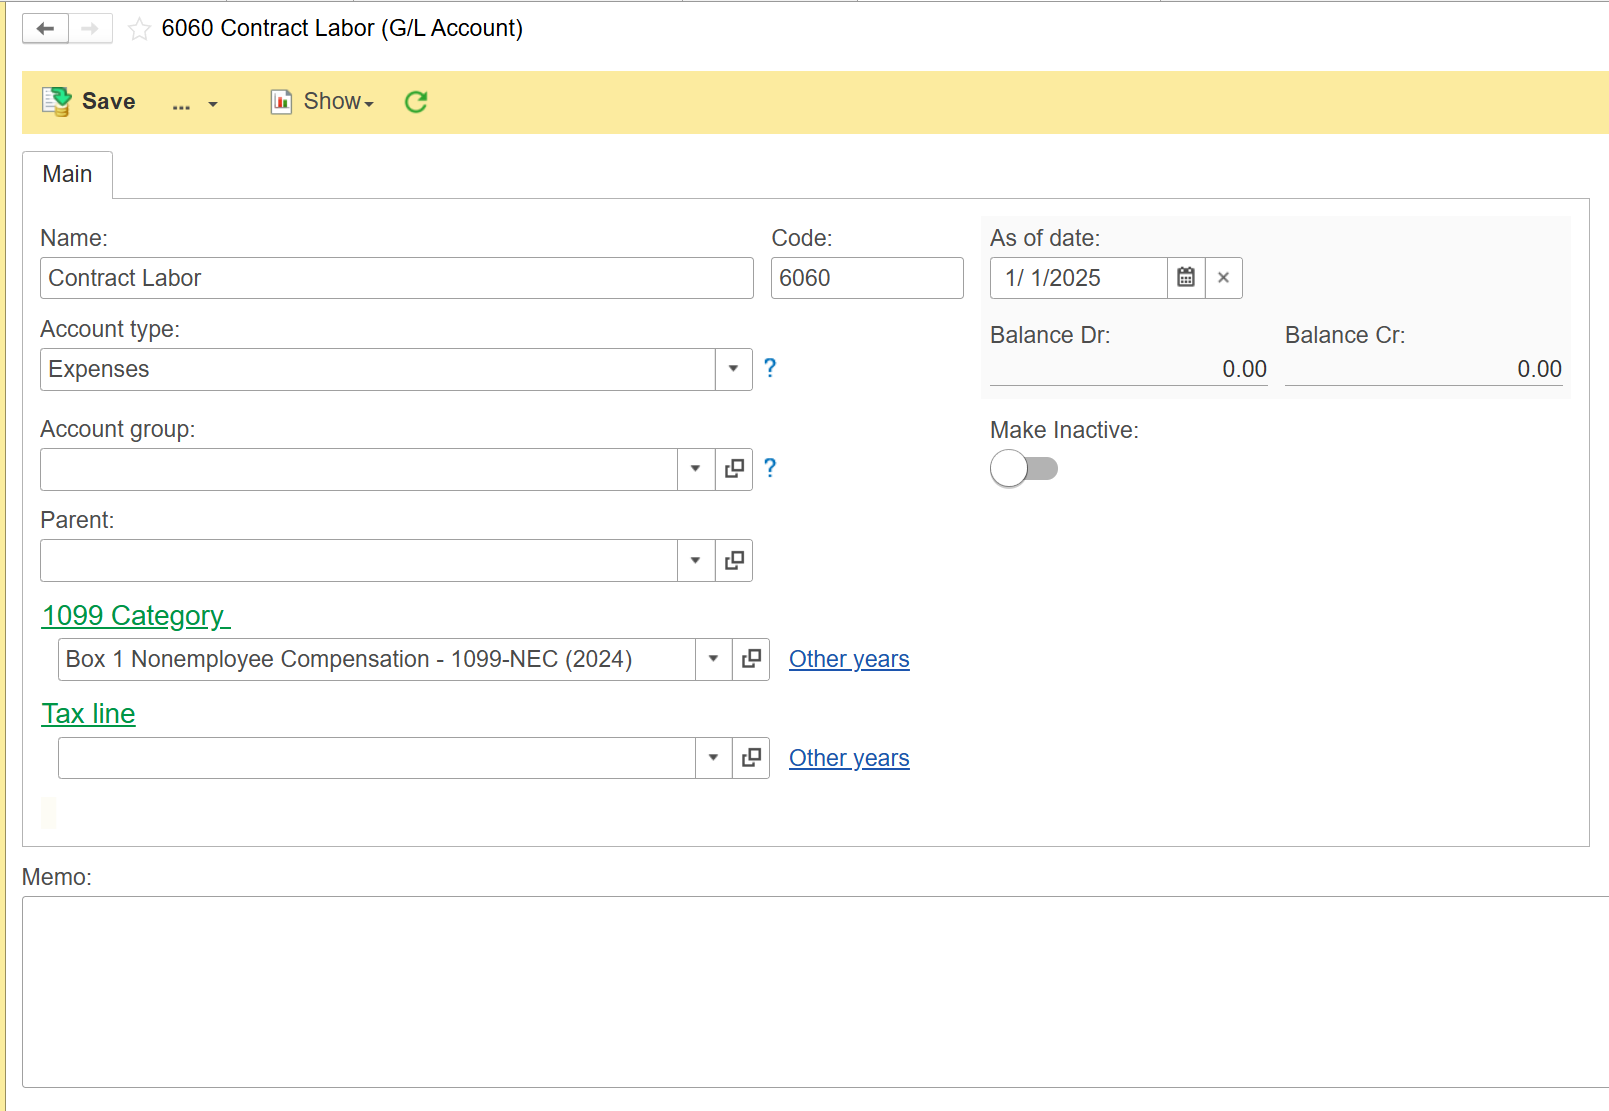Open the Show menu
Image resolution: width=1609 pixels, height=1111 pixels.
(323, 102)
